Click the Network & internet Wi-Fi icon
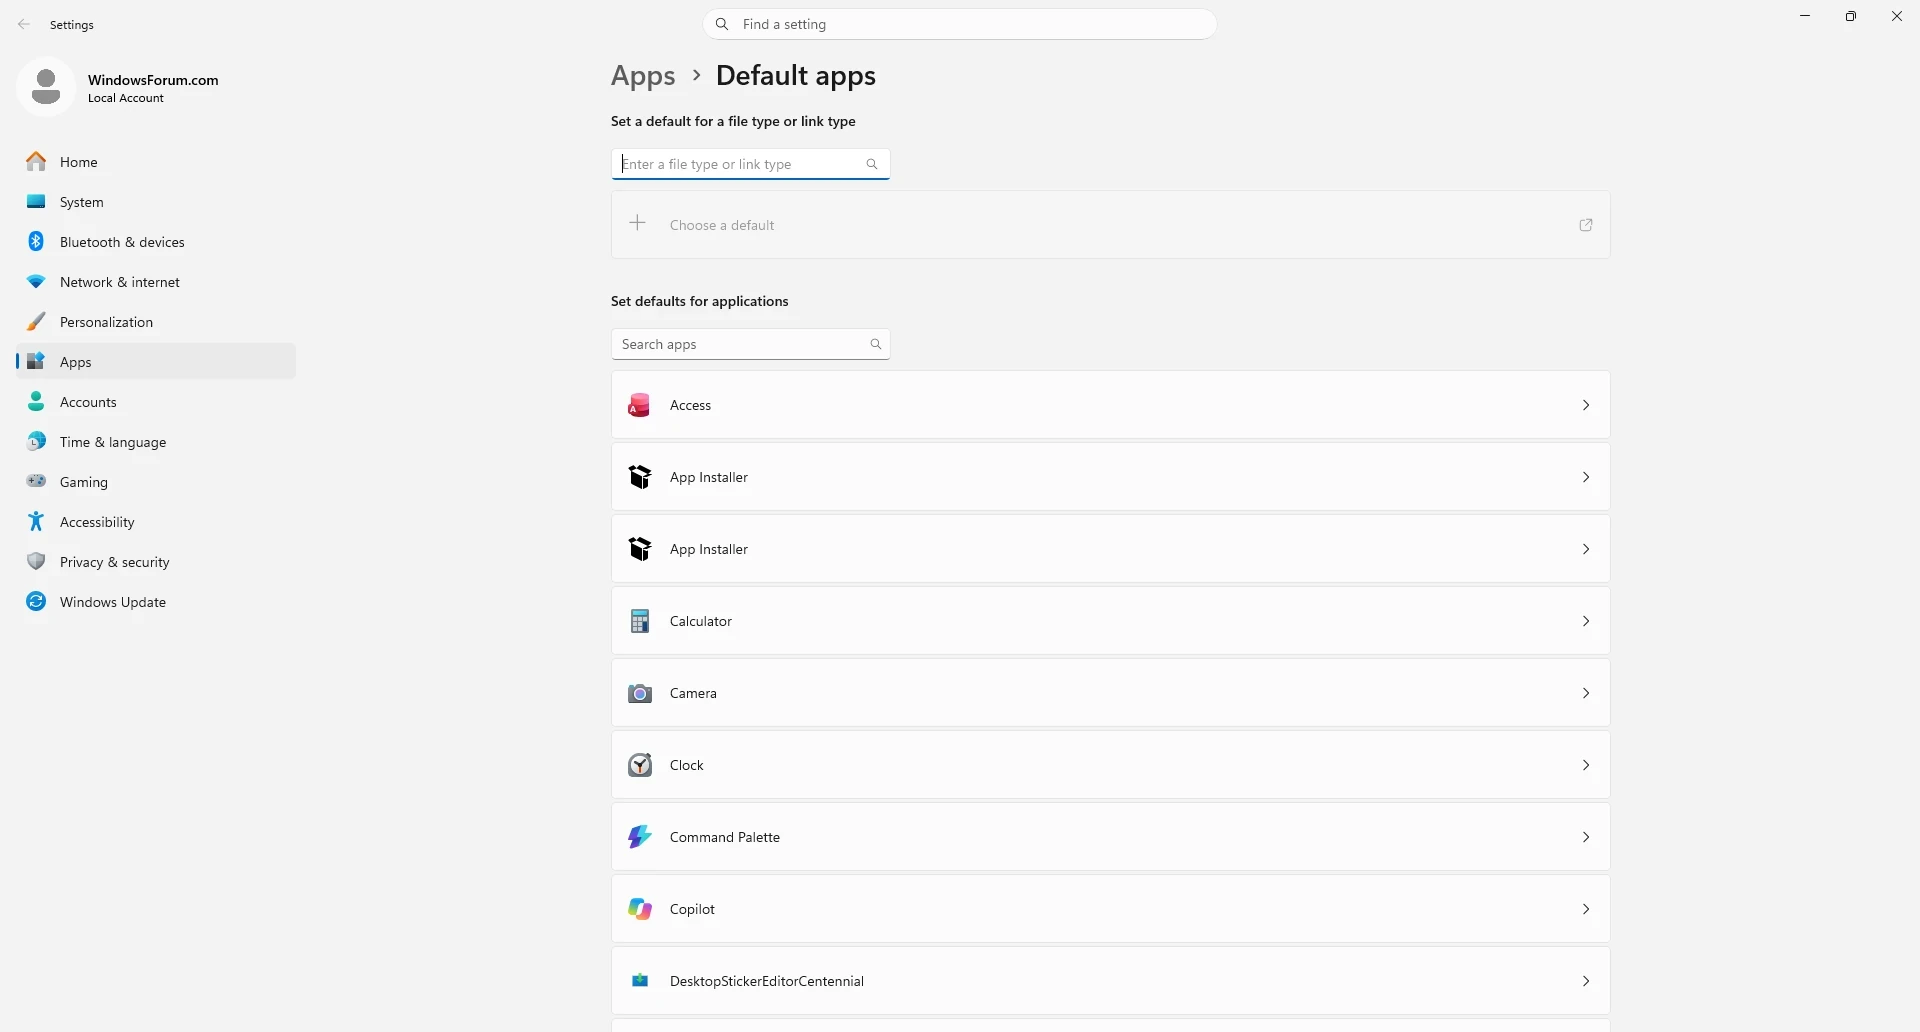This screenshot has height=1032, width=1920. click(36, 282)
